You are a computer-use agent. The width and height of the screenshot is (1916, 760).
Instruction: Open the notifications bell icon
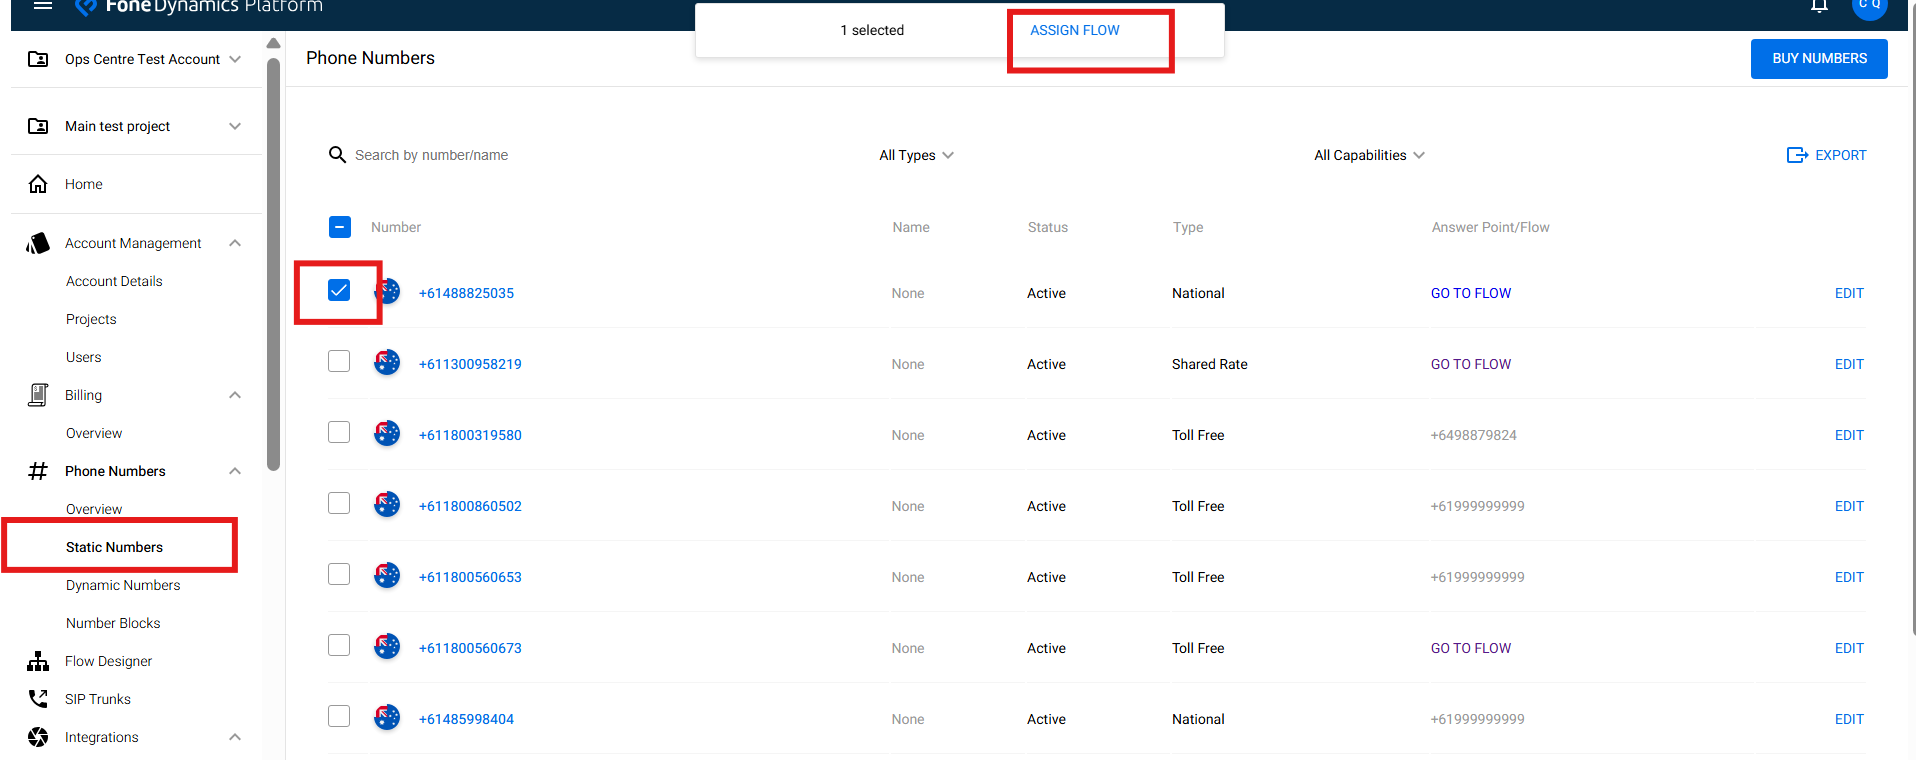tap(1819, 6)
